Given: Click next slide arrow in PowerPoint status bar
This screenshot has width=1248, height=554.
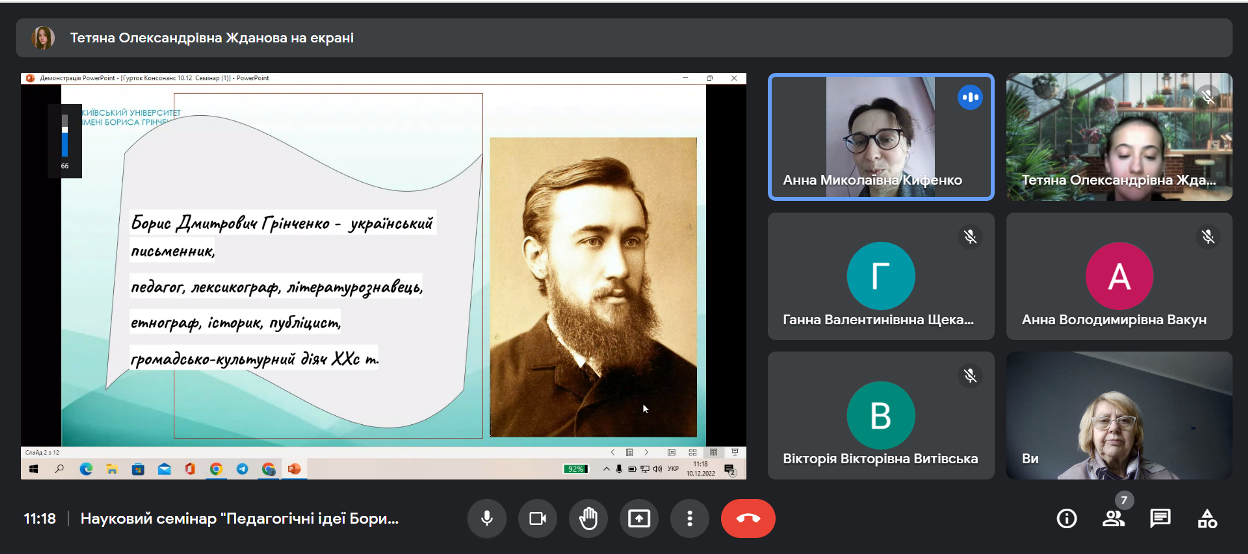Looking at the screenshot, I should click(645, 452).
